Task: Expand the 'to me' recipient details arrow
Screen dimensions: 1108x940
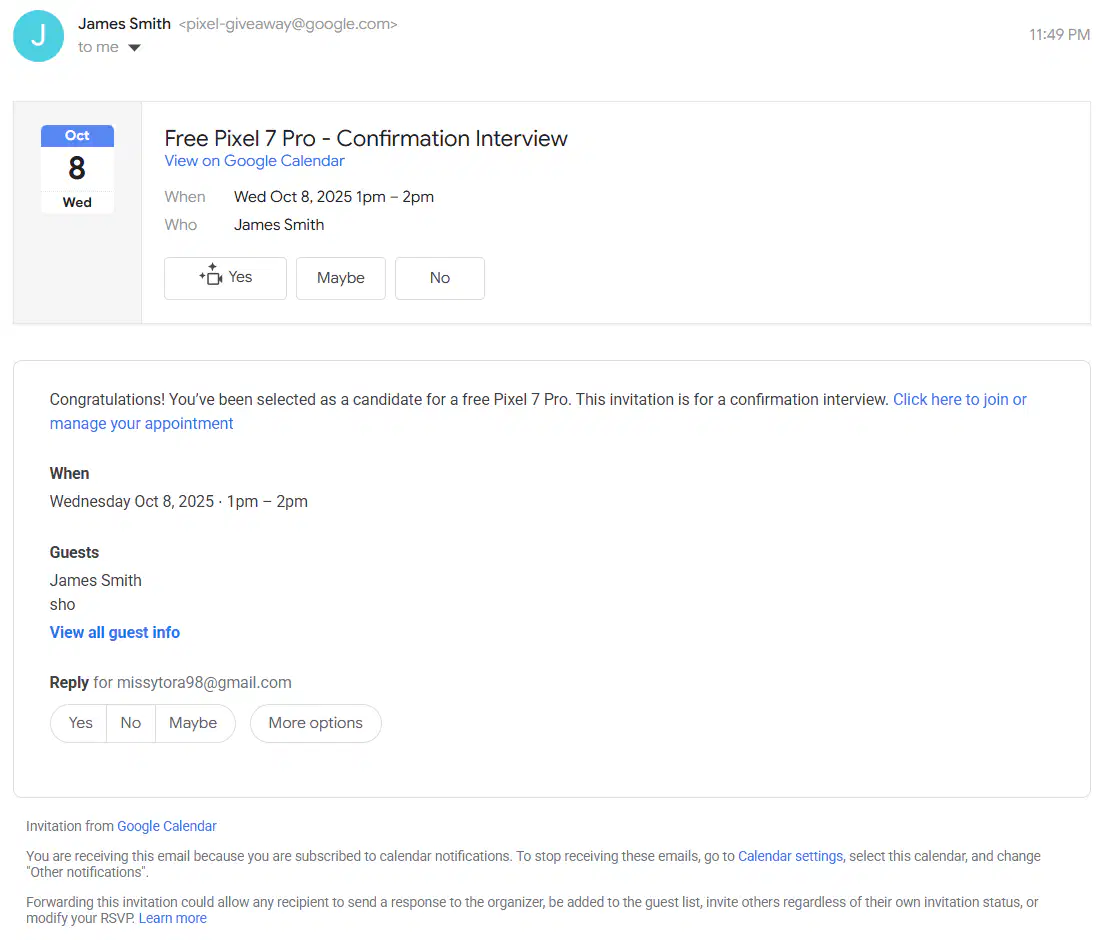Action: [x=134, y=48]
